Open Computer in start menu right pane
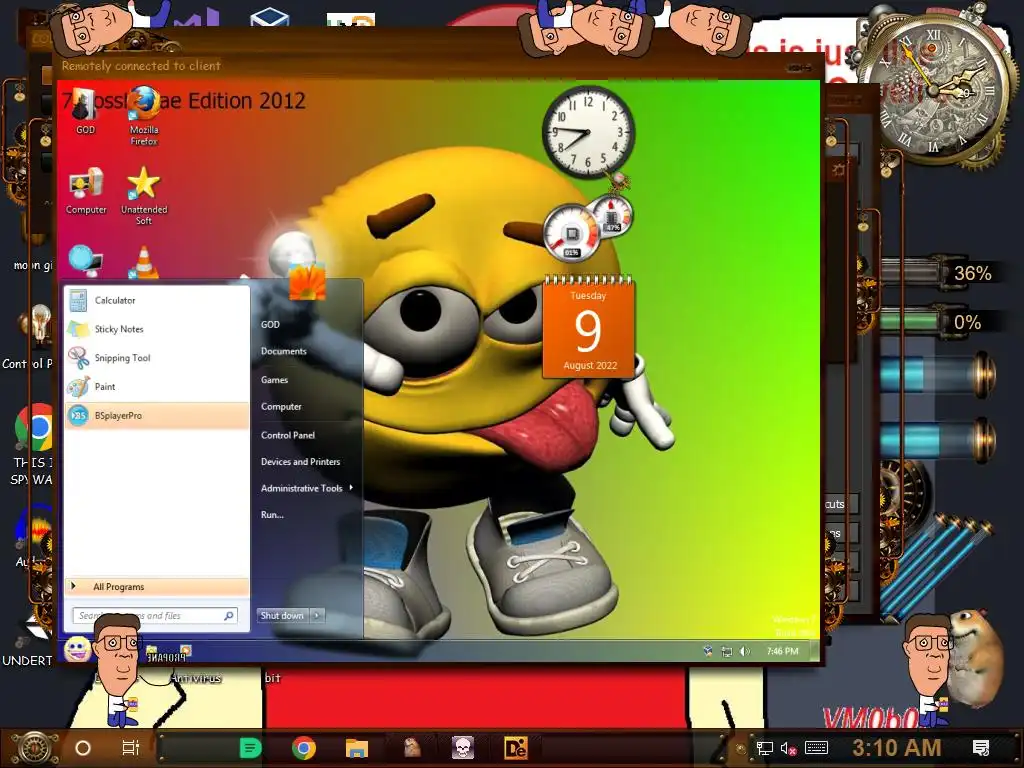Image resolution: width=1024 pixels, height=768 pixels. pyautogui.click(x=281, y=406)
